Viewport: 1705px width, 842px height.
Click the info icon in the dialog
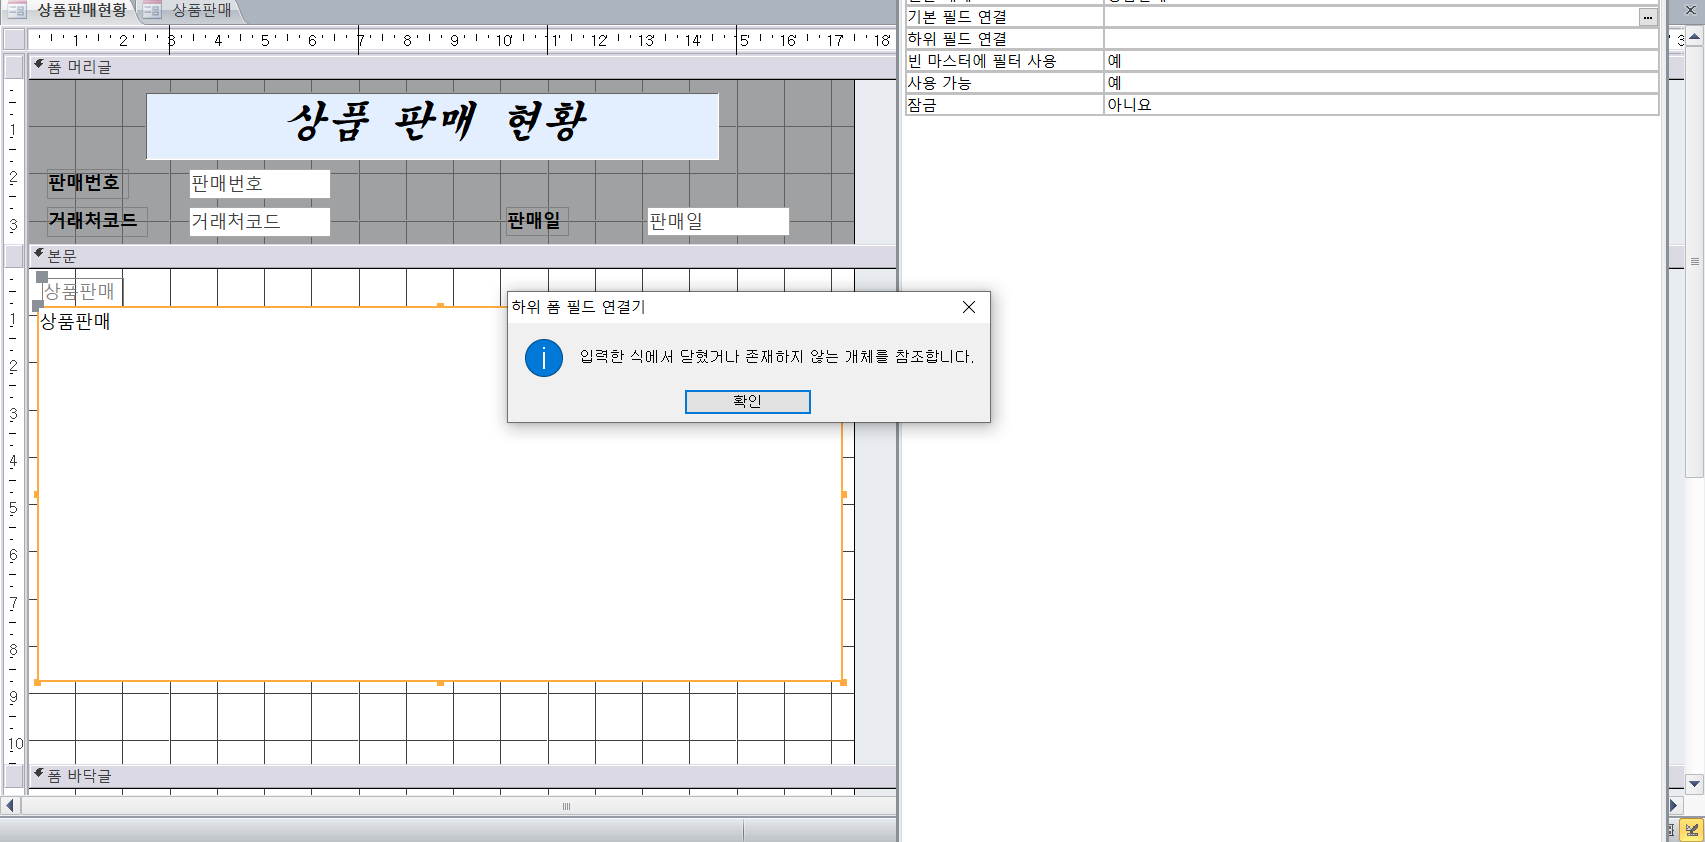click(544, 358)
